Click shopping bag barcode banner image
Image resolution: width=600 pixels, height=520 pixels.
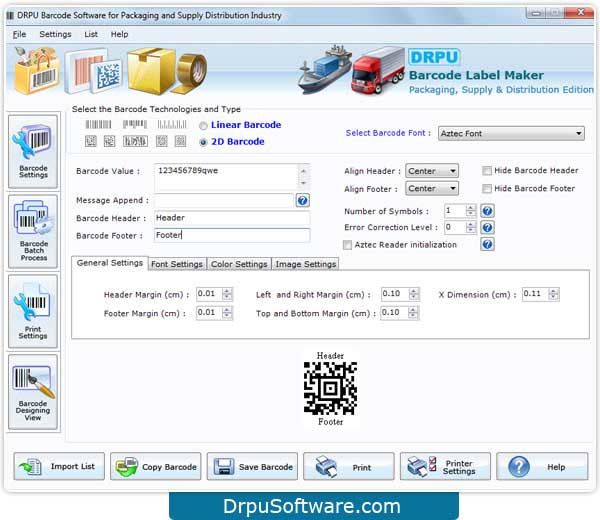coord(38,70)
